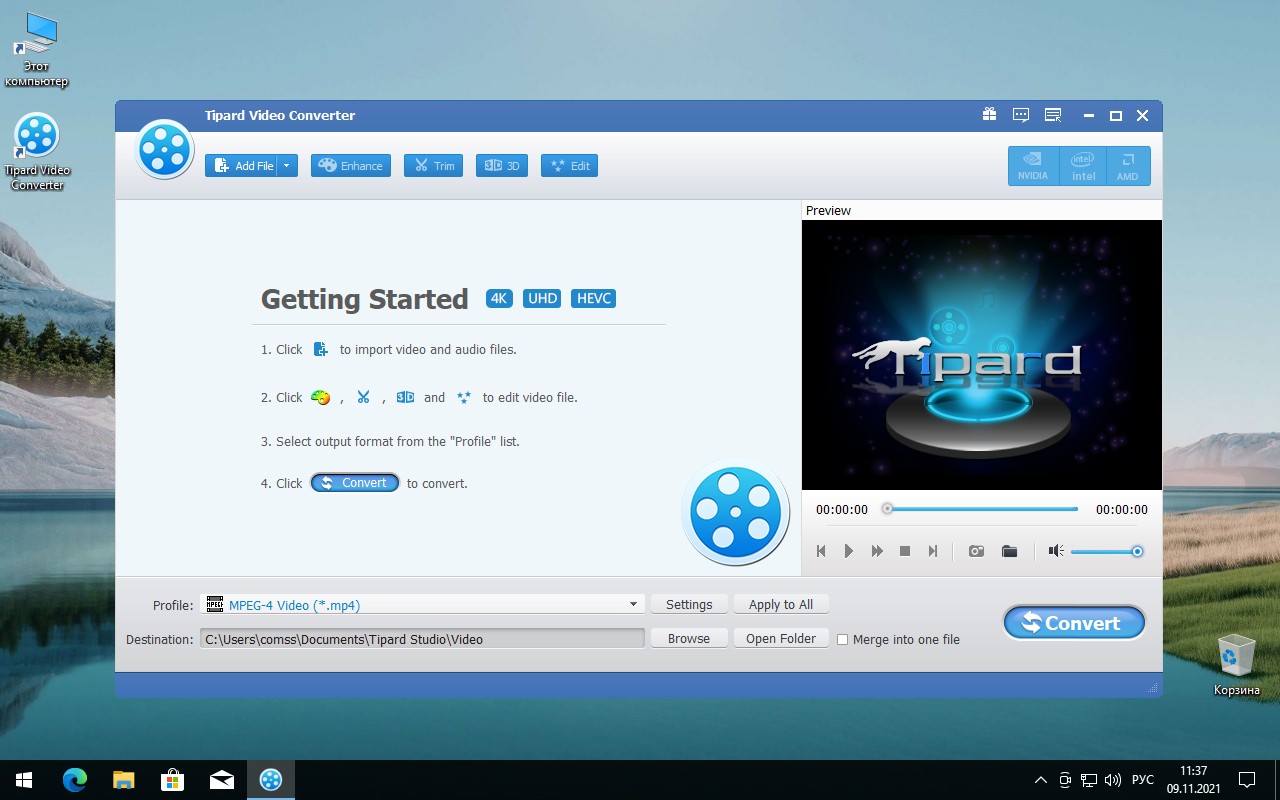The width and height of the screenshot is (1280, 800).
Task: Switch the РУС input language
Action: coord(1143,780)
